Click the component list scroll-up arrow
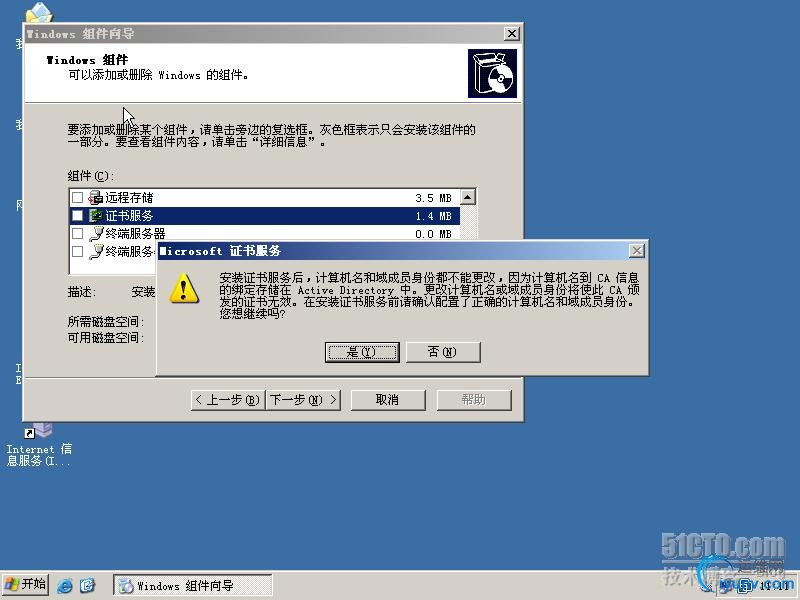The width and height of the screenshot is (800, 600). (468, 197)
